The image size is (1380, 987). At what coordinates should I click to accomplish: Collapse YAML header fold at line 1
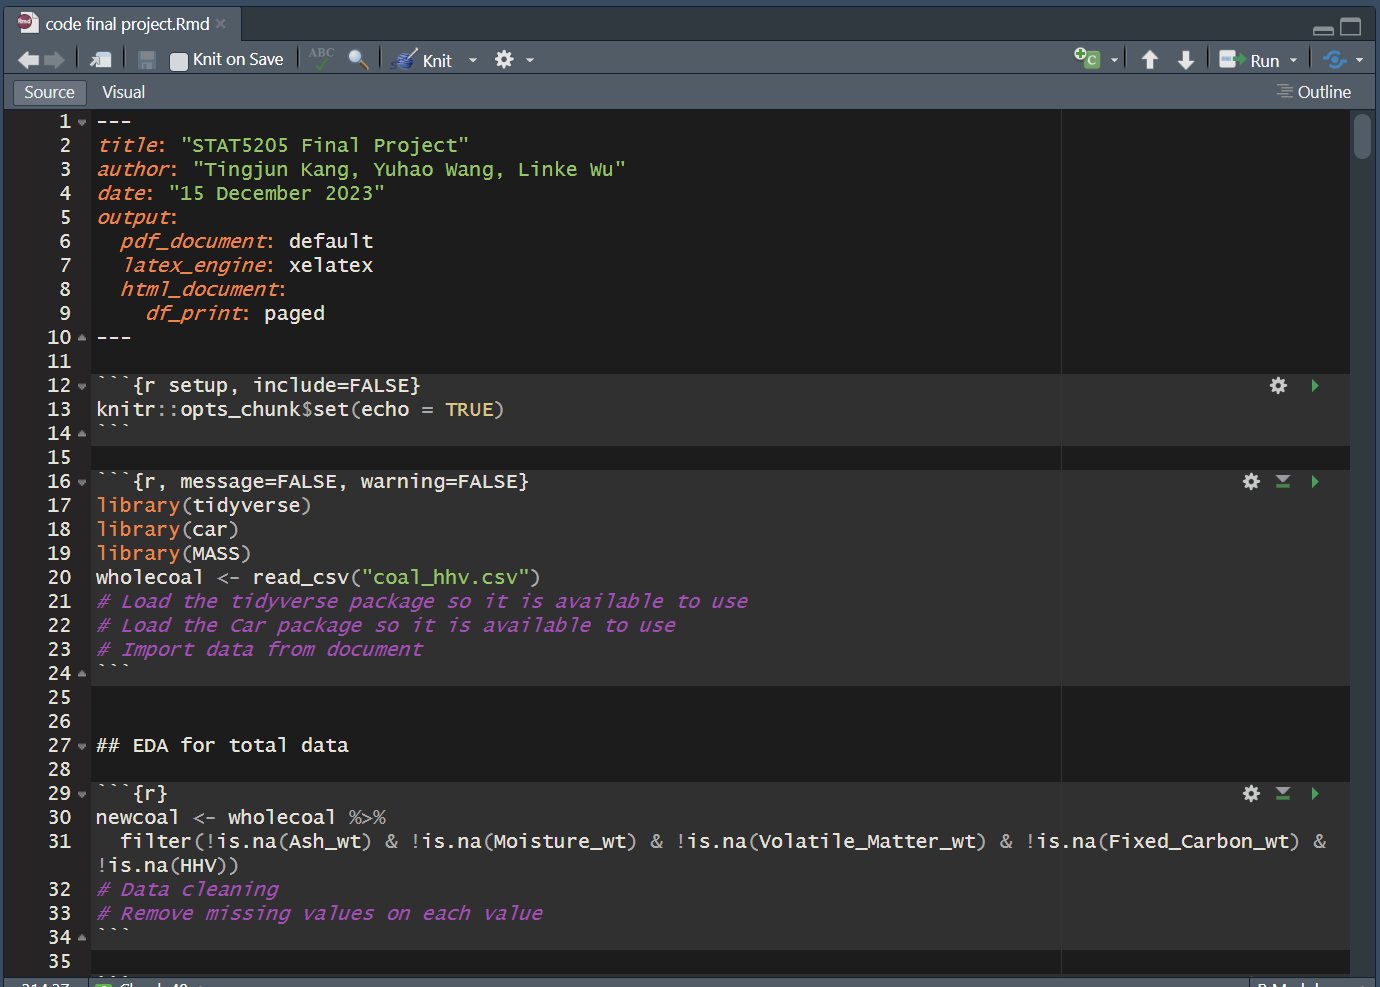[x=82, y=122]
